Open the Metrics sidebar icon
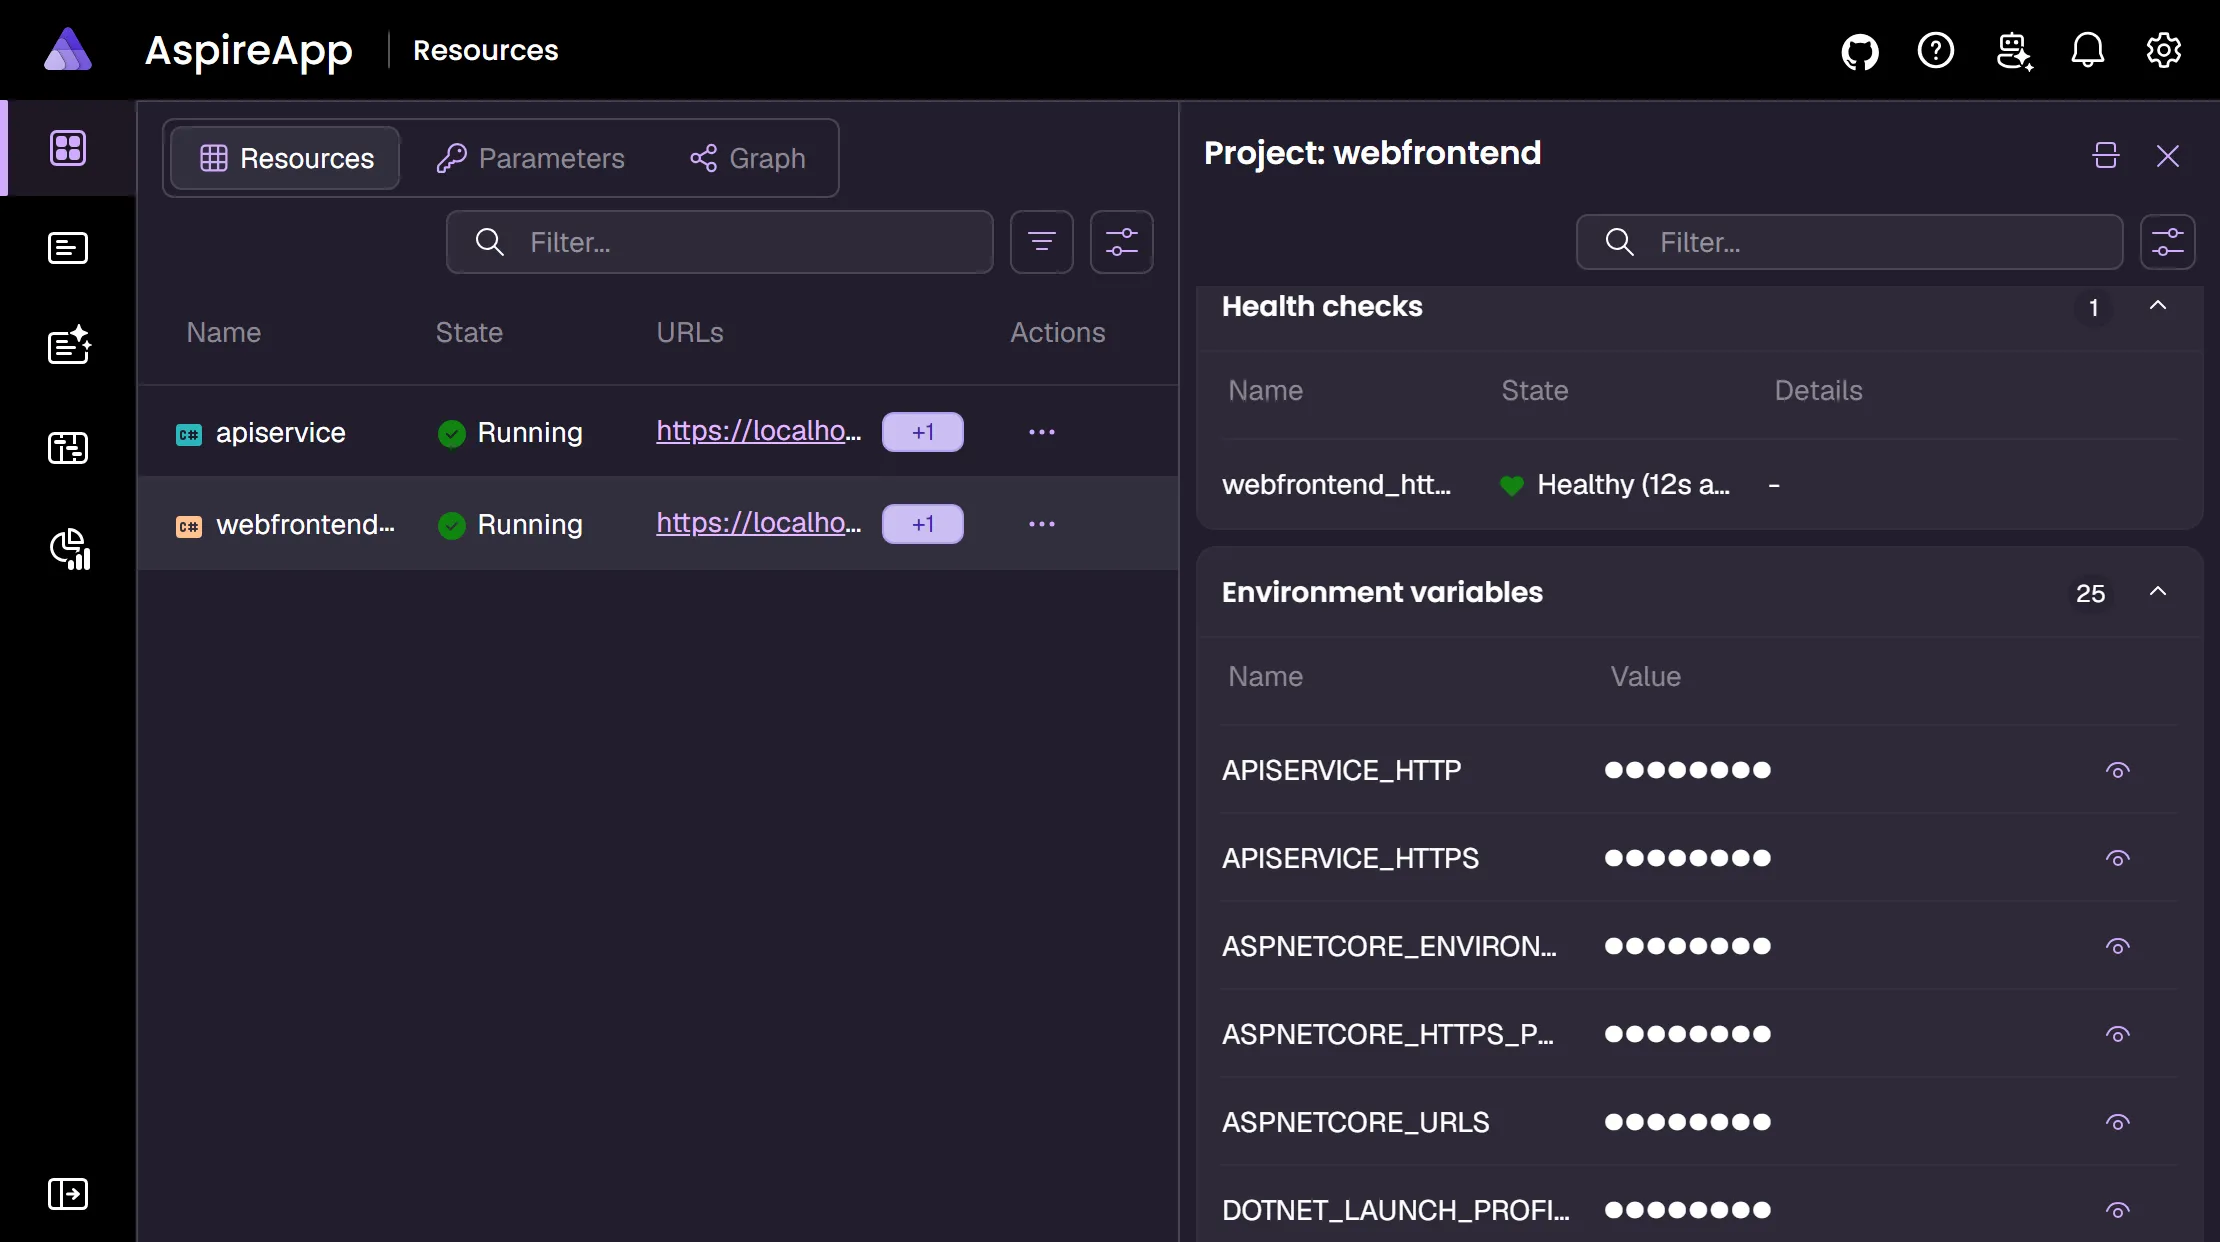 [70, 549]
